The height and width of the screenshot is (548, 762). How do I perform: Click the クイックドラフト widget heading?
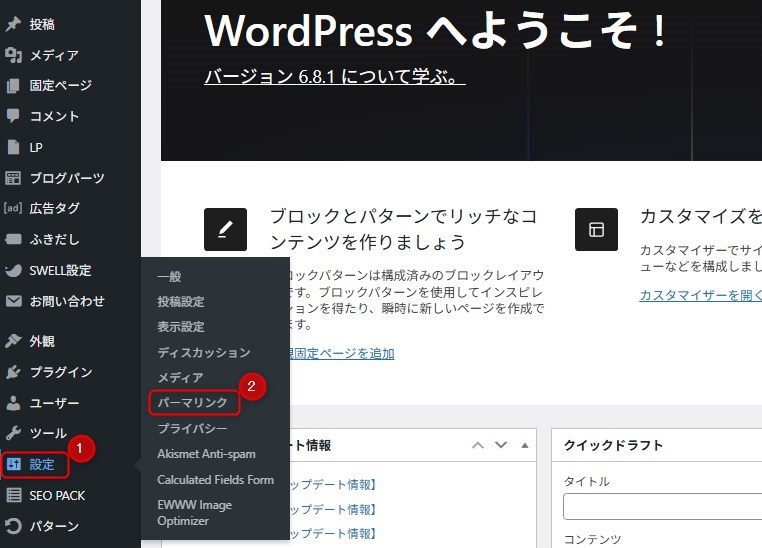pyautogui.click(x=613, y=445)
